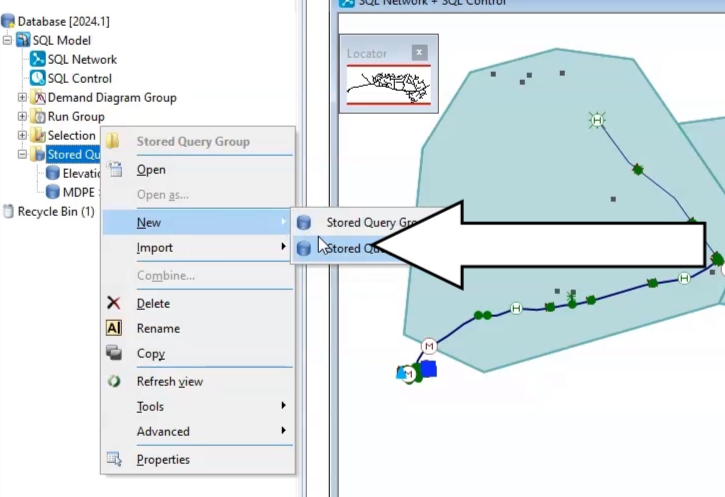The image size is (725, 497).
Task: Choose New in the context menu
Action: (x=198, y=222)
